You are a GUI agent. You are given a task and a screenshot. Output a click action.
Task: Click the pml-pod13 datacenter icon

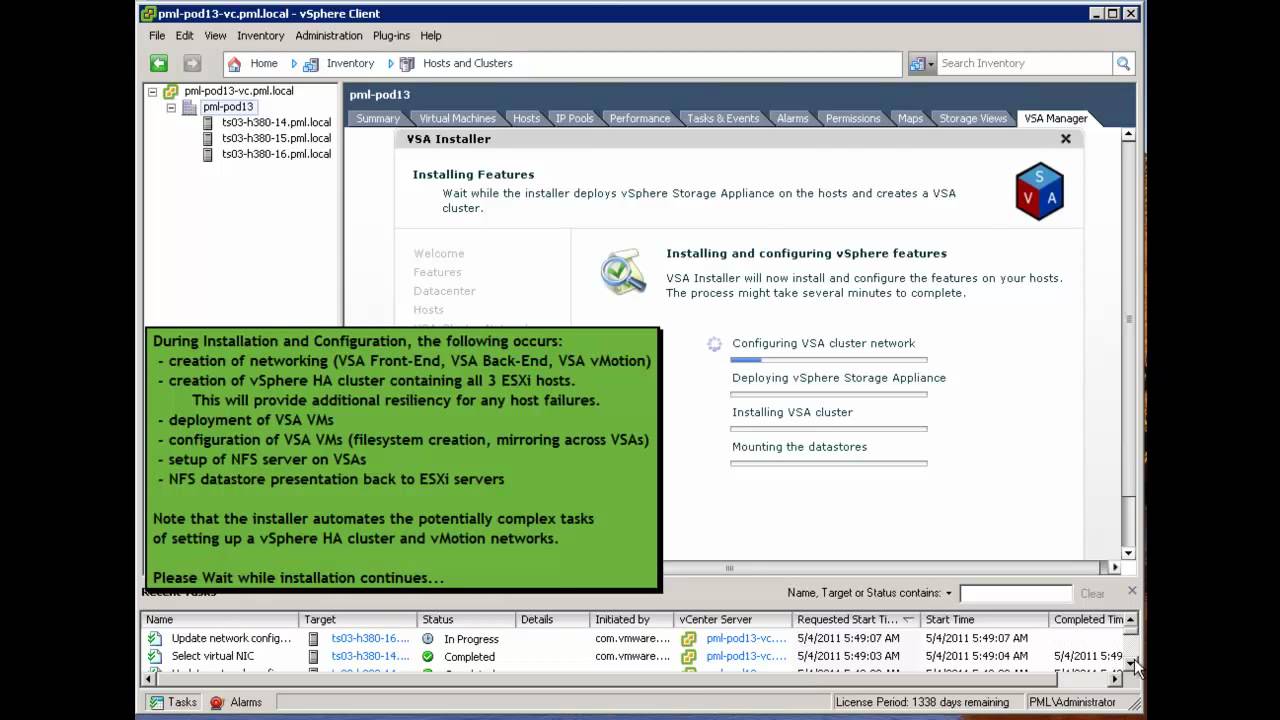click(x=189, y=107)
